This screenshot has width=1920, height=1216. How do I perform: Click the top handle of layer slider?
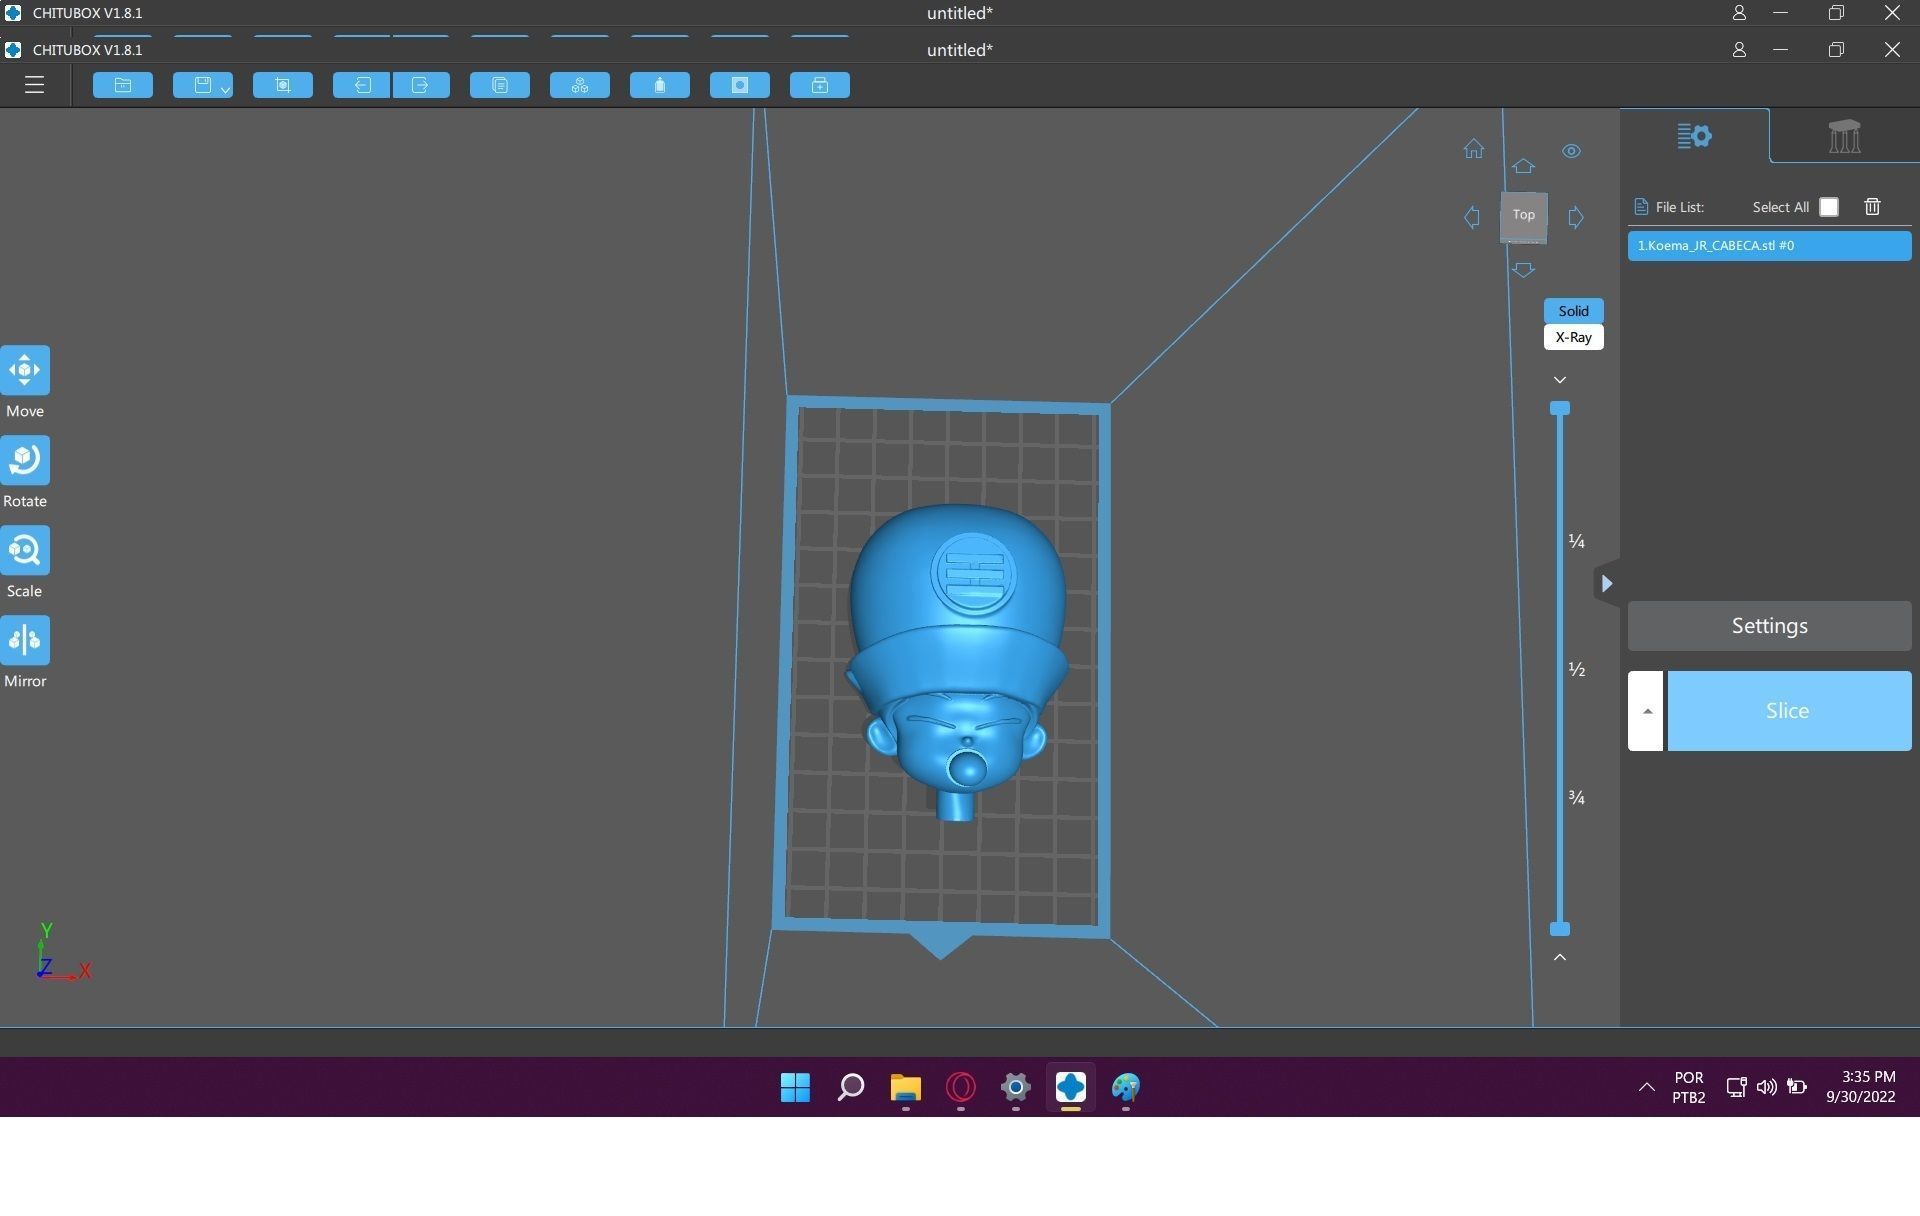point(1559,408)
